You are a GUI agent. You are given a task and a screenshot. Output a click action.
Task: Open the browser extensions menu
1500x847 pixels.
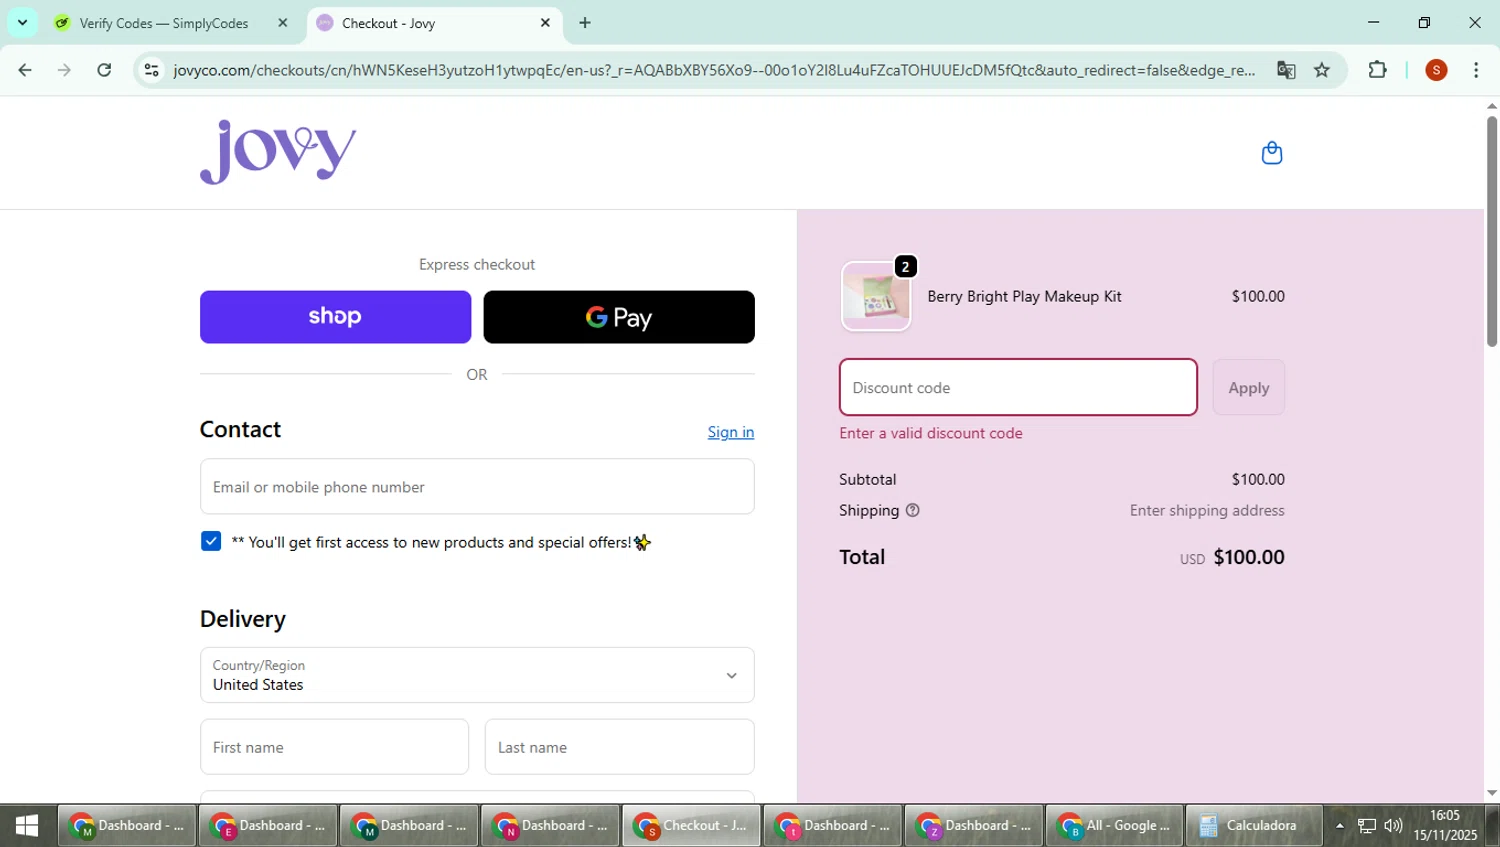1377,70
